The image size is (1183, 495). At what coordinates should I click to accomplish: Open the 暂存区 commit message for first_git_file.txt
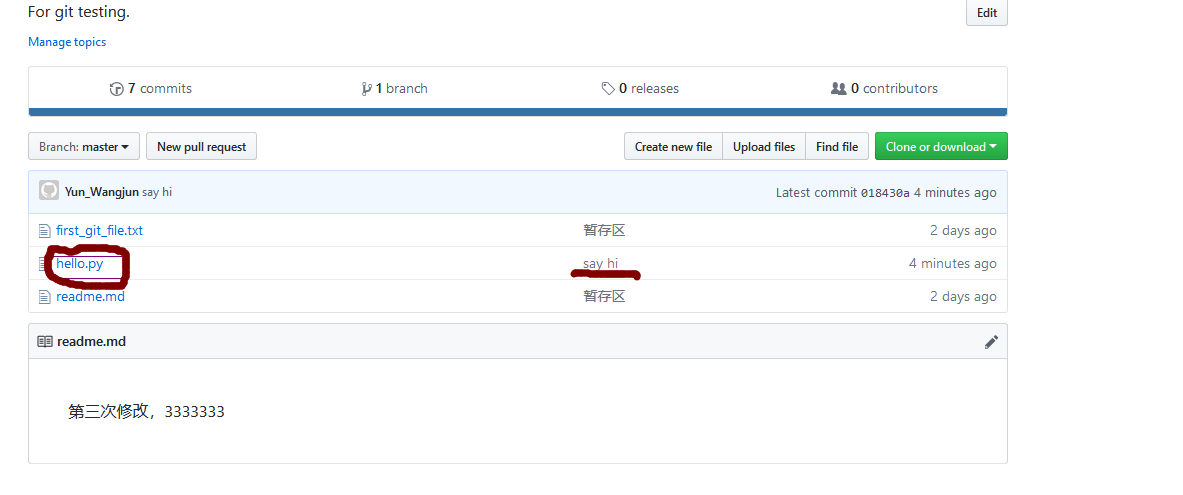click(604, 231)
